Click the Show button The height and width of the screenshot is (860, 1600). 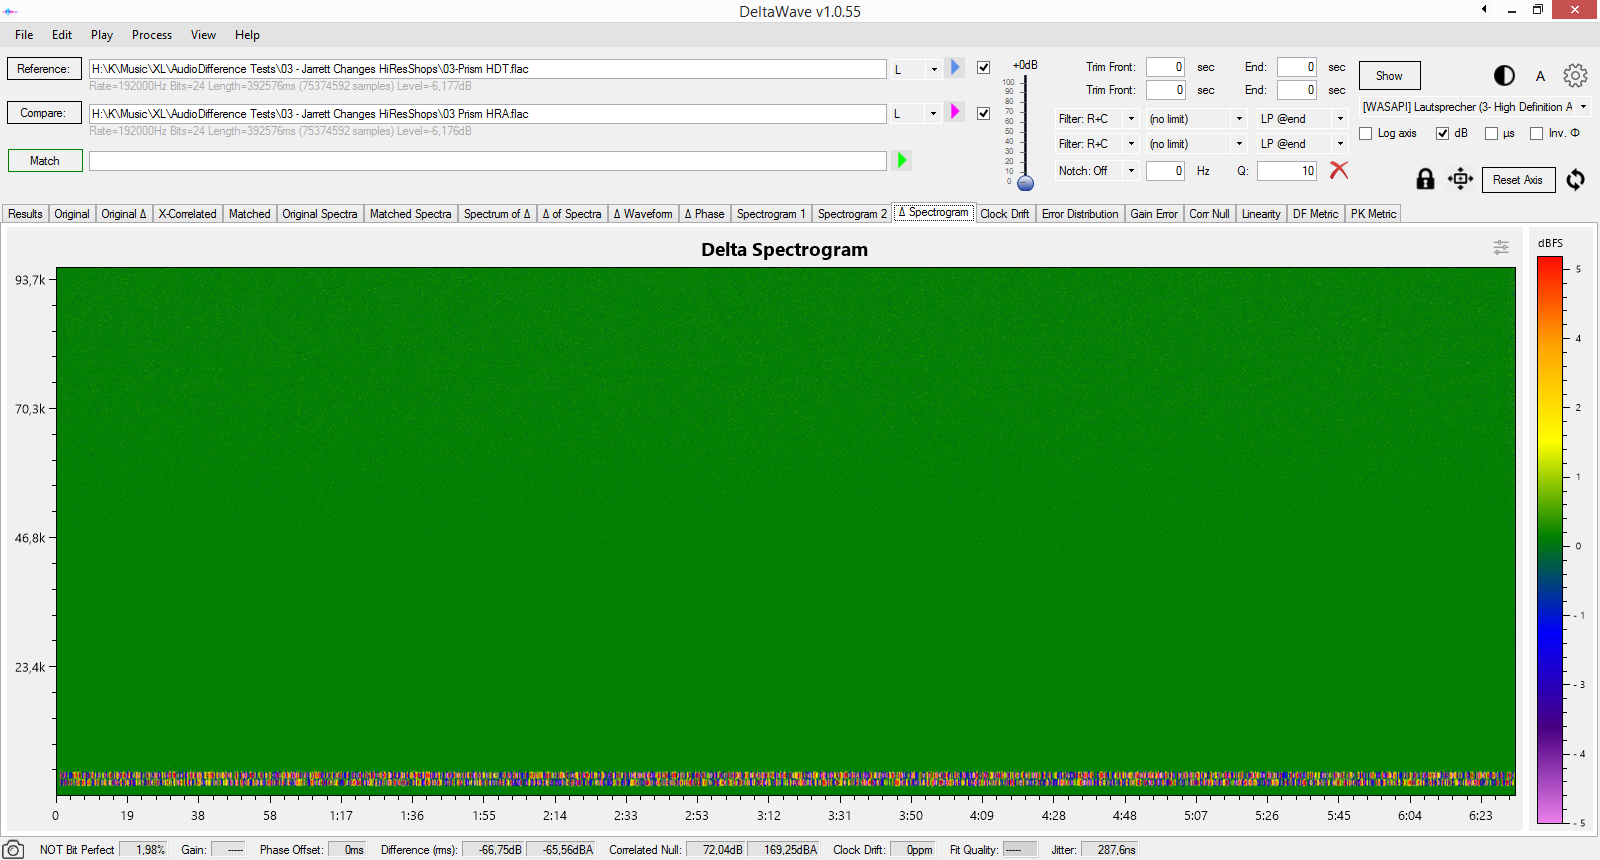(x=1389, y=75)
